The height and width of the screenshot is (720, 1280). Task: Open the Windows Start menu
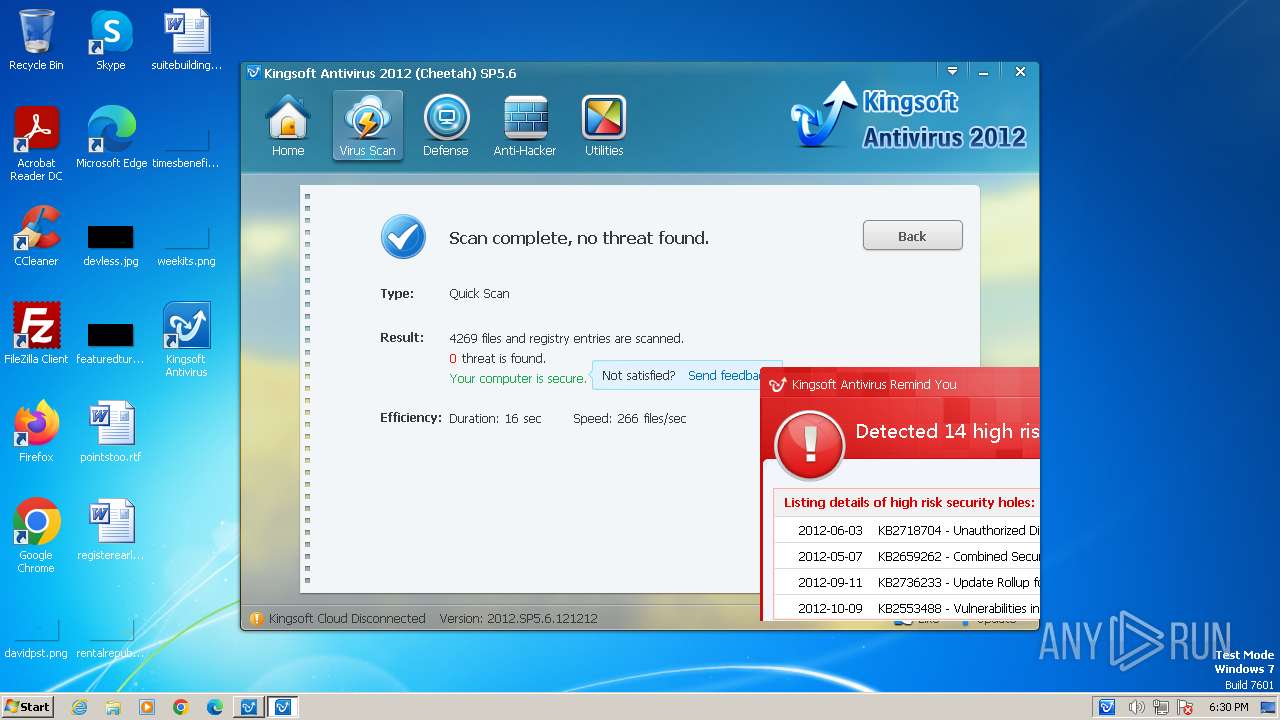(x=27, y=706)
